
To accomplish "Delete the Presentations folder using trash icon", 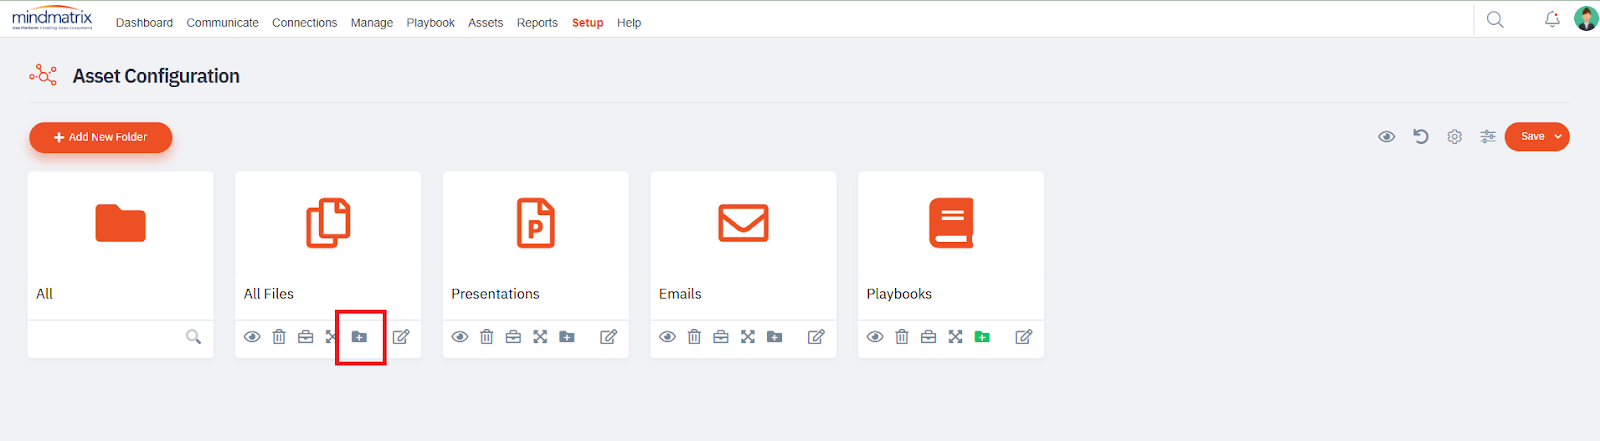I will pyautogui.click(x=487, y=337).
